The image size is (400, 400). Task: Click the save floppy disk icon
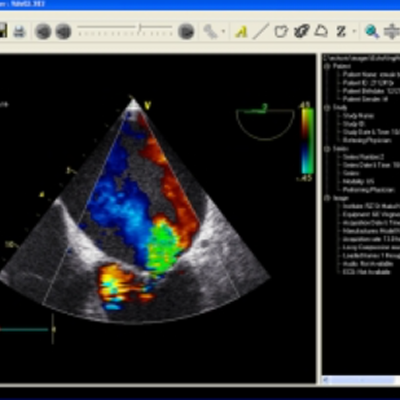point(3,31)
